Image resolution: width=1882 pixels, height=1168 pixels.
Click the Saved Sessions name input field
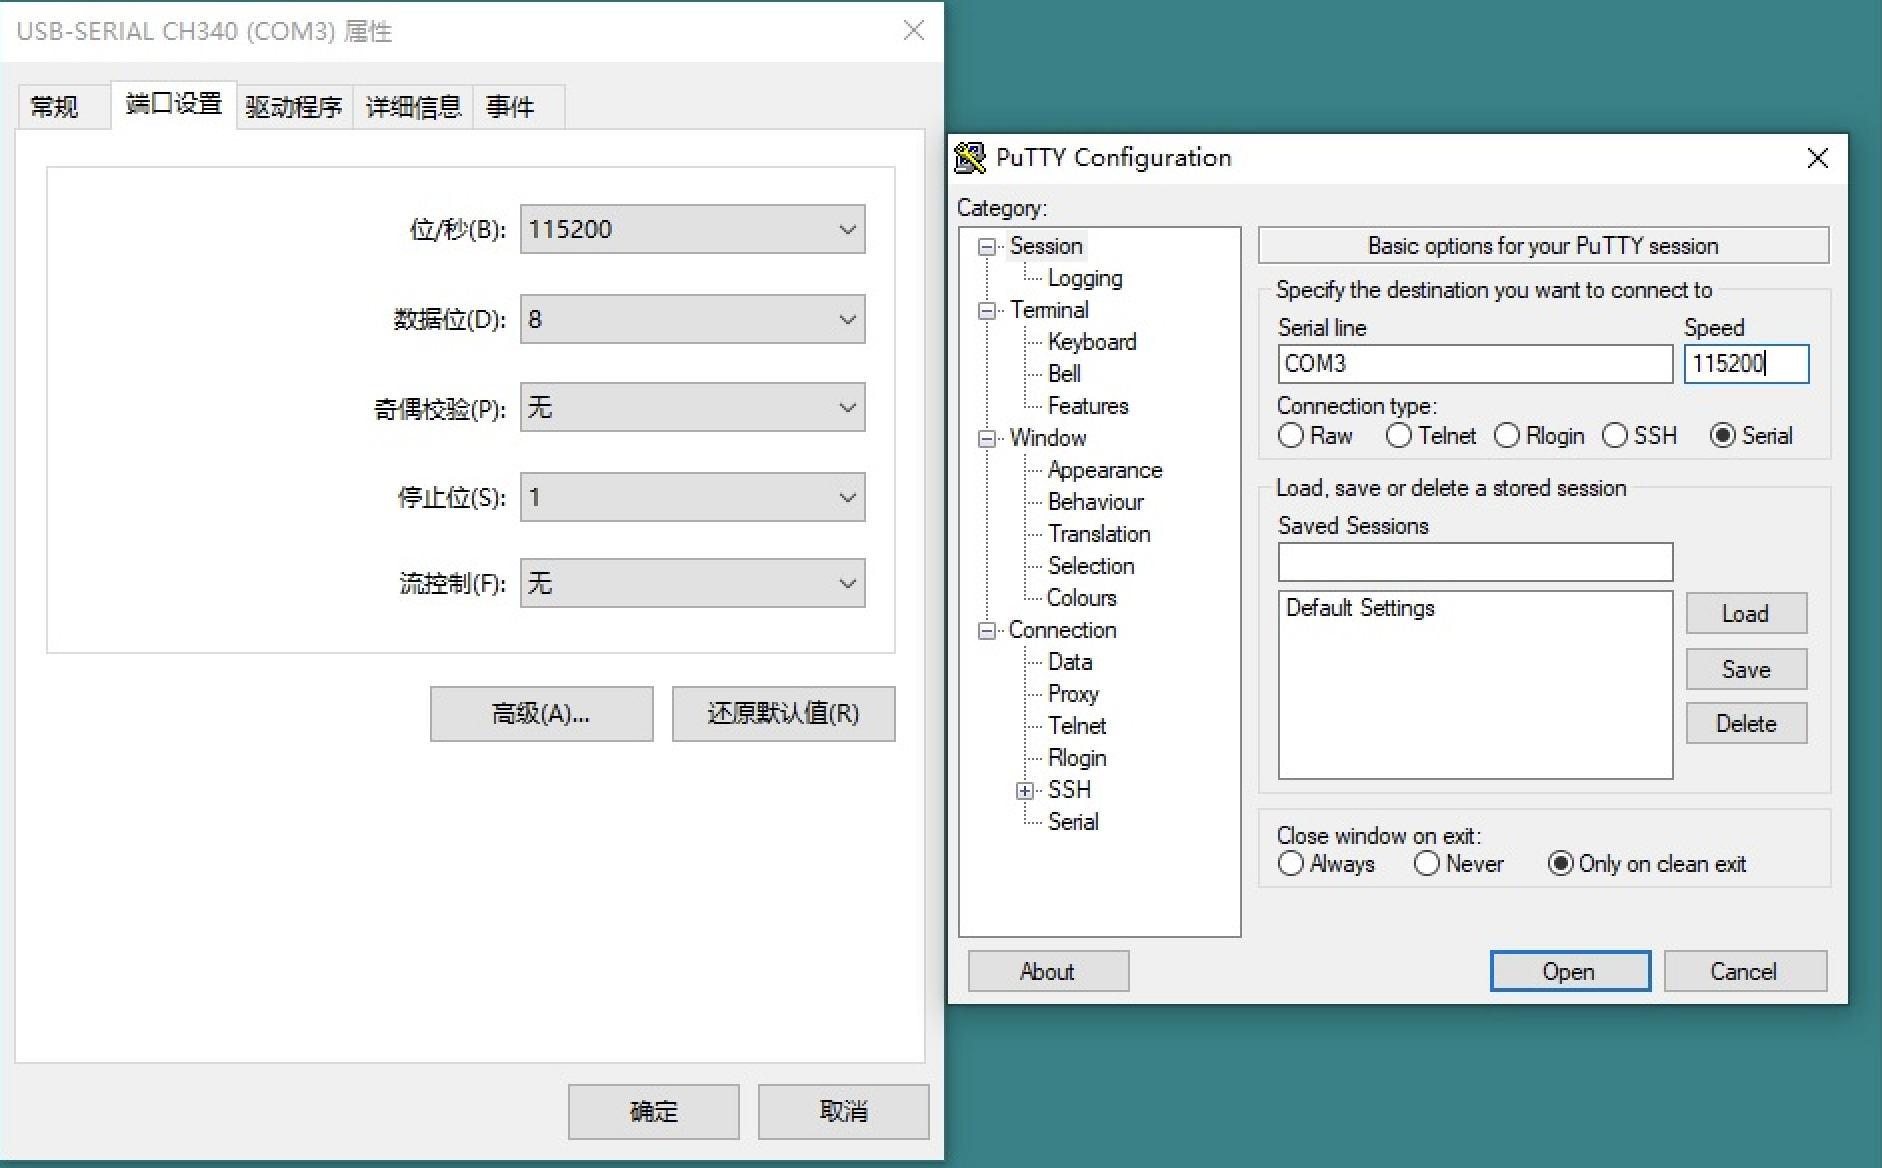pos(1475,562)
